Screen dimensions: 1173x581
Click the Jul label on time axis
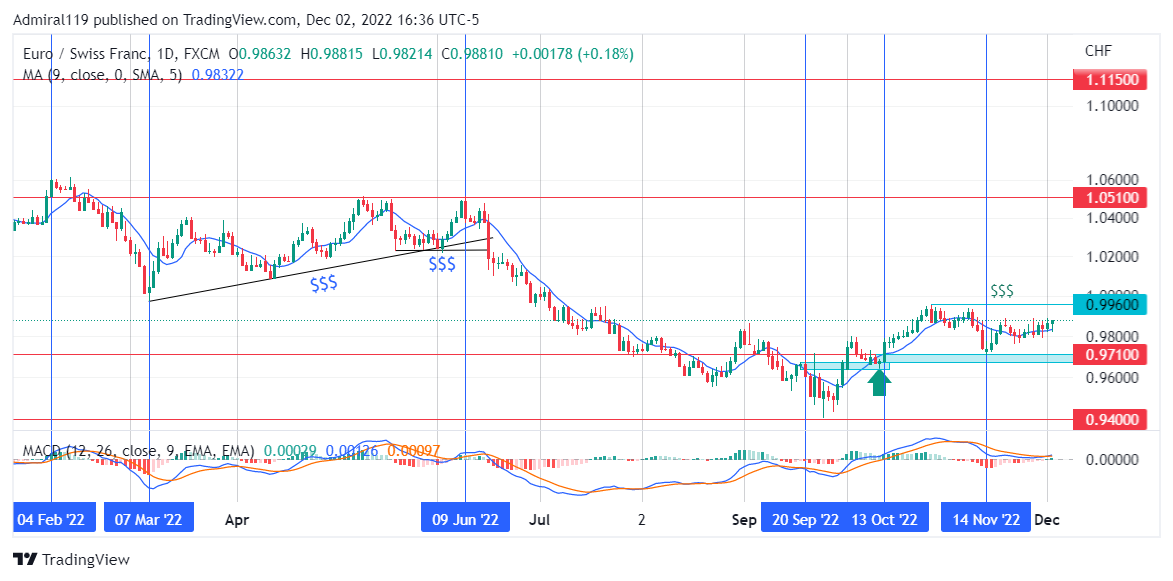[540, 519]
